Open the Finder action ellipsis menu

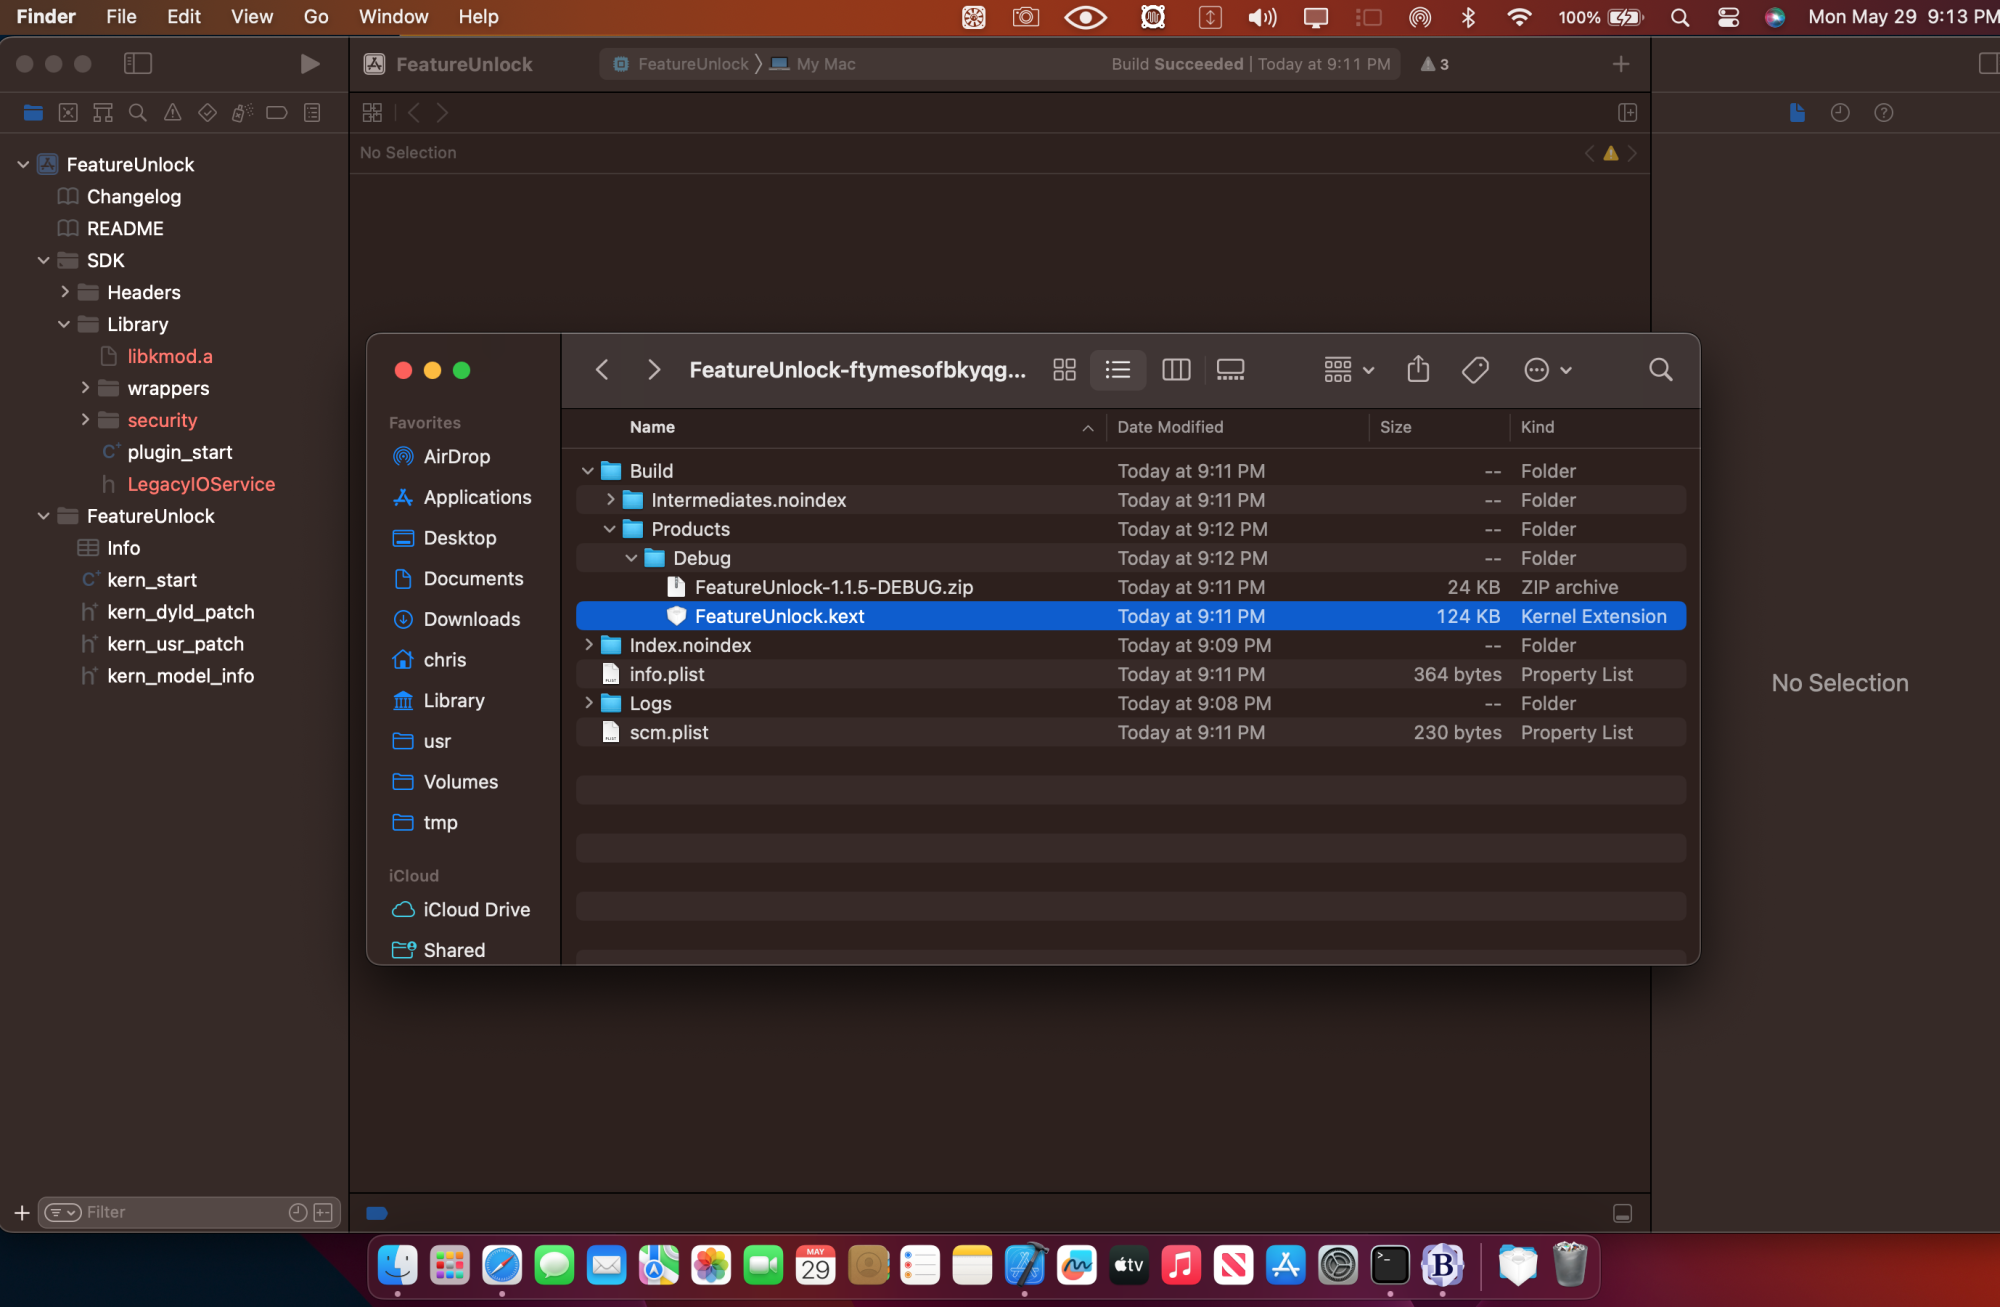pyautogui.click(x=1548, y=370)
